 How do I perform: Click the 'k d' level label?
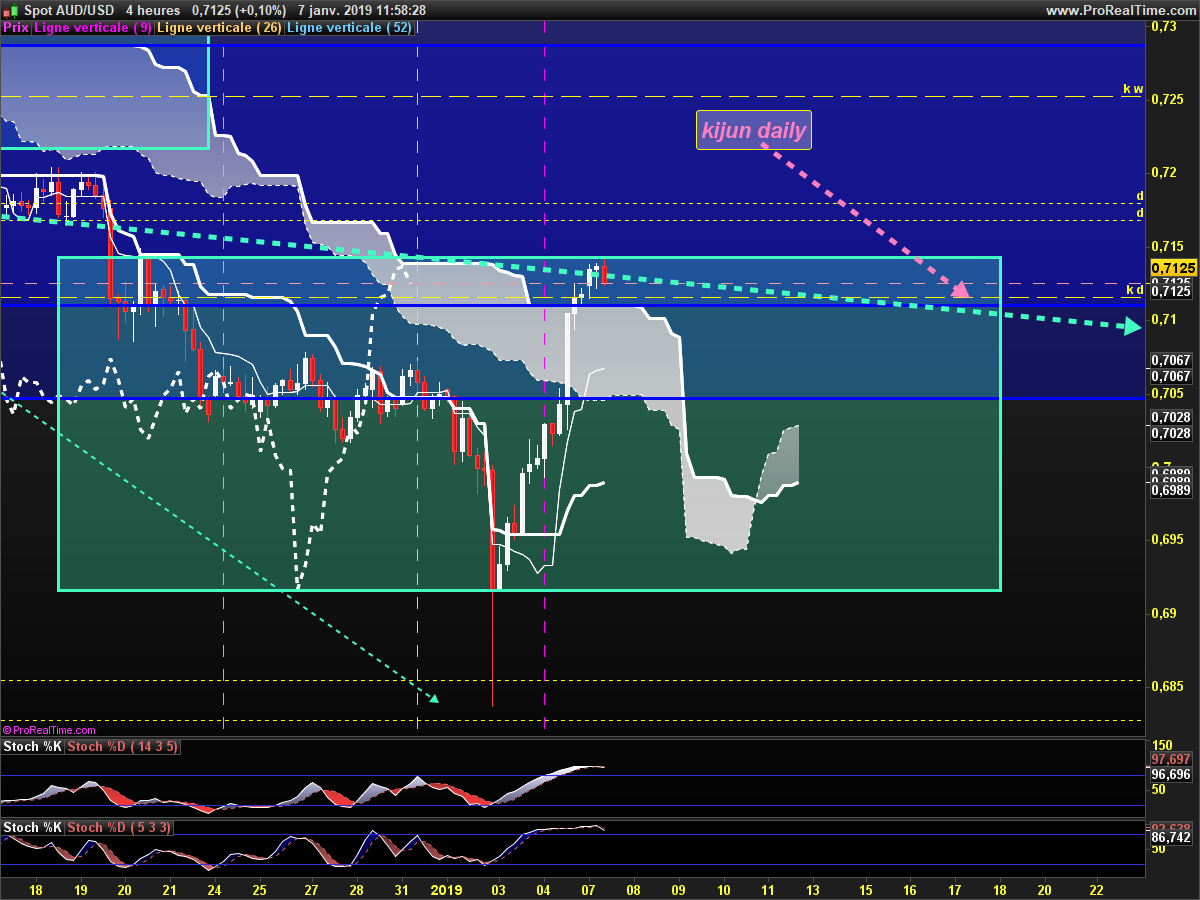tap(1134, 290)
